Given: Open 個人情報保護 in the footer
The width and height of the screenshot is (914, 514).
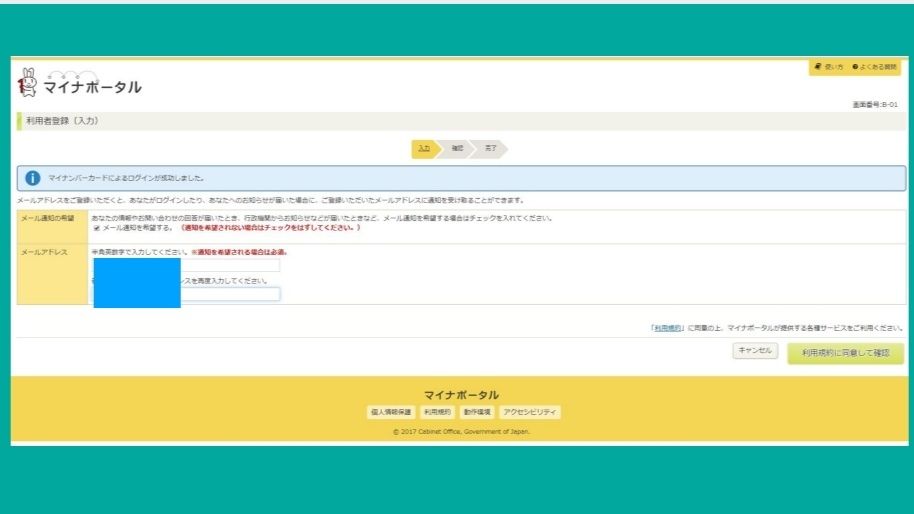Looking at the screenshot, I should pyautogui.click(x=390, y=412).
